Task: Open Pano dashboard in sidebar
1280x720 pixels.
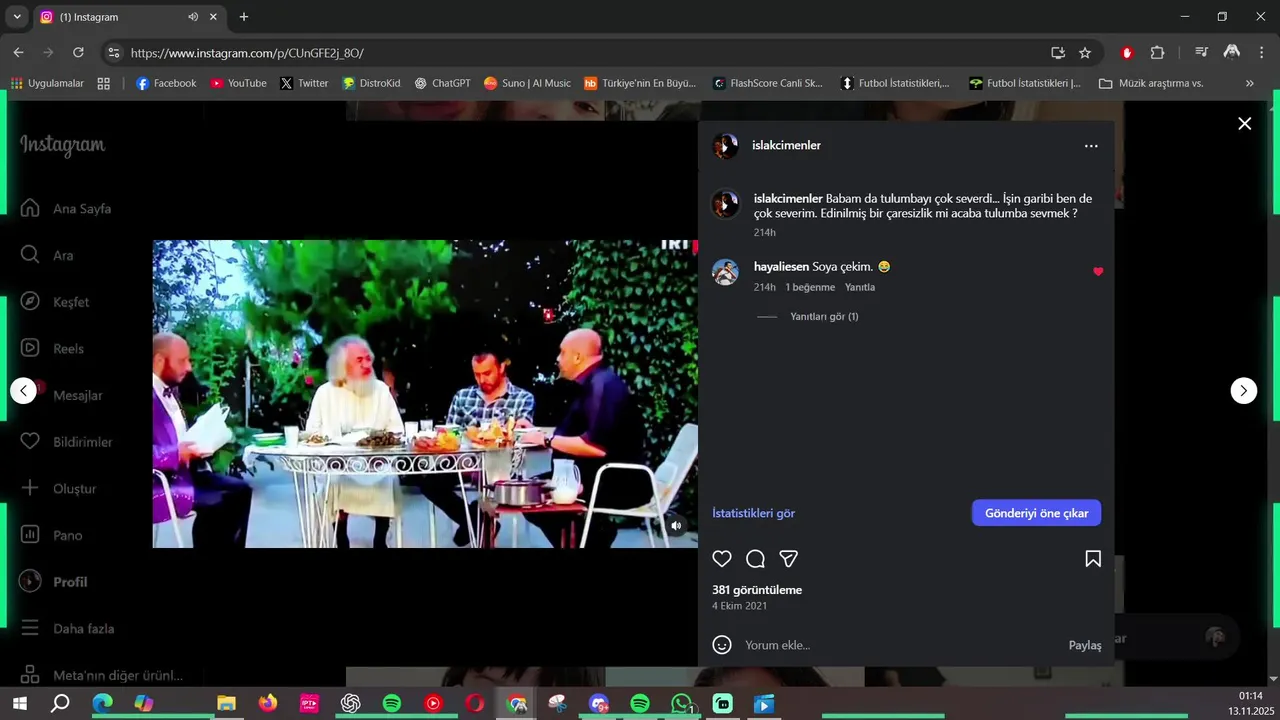Action: point(53,535)
